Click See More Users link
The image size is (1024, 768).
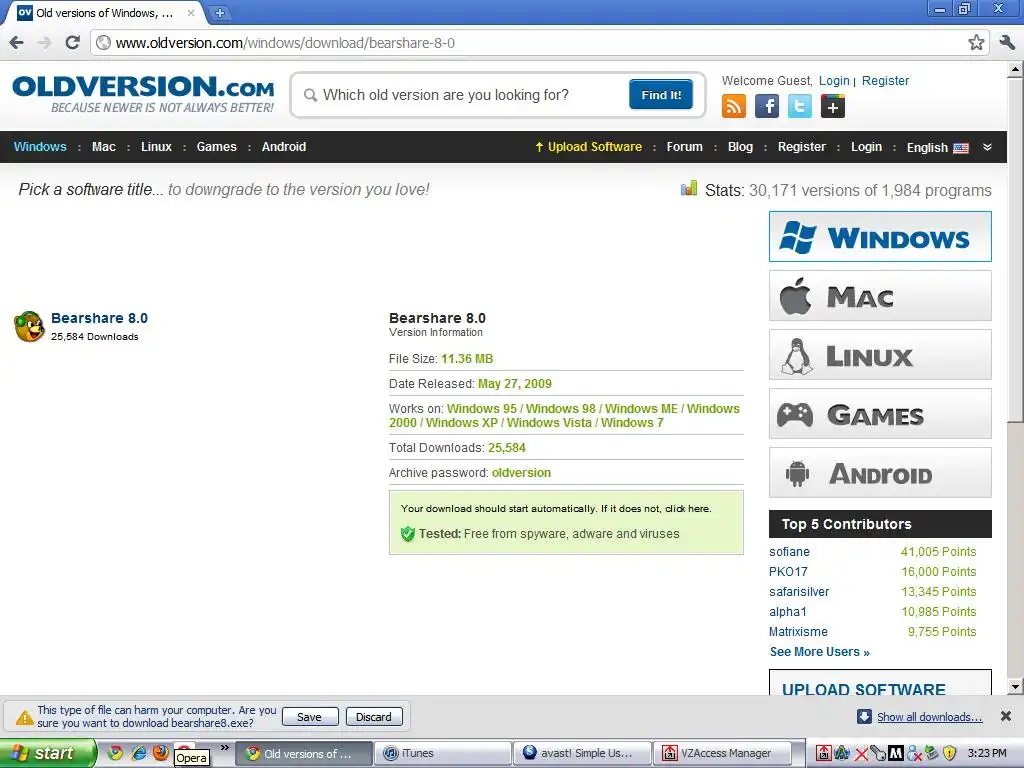tap(820, 652)
